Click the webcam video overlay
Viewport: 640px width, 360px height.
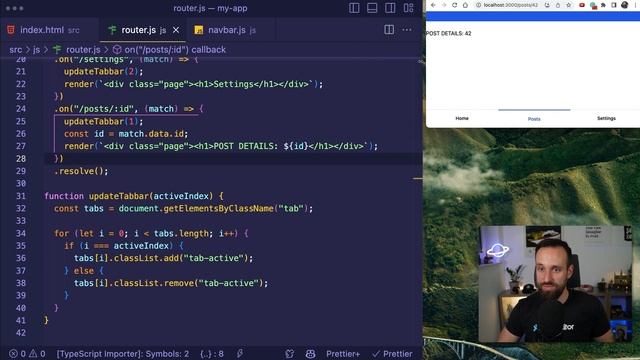point(555,284)
